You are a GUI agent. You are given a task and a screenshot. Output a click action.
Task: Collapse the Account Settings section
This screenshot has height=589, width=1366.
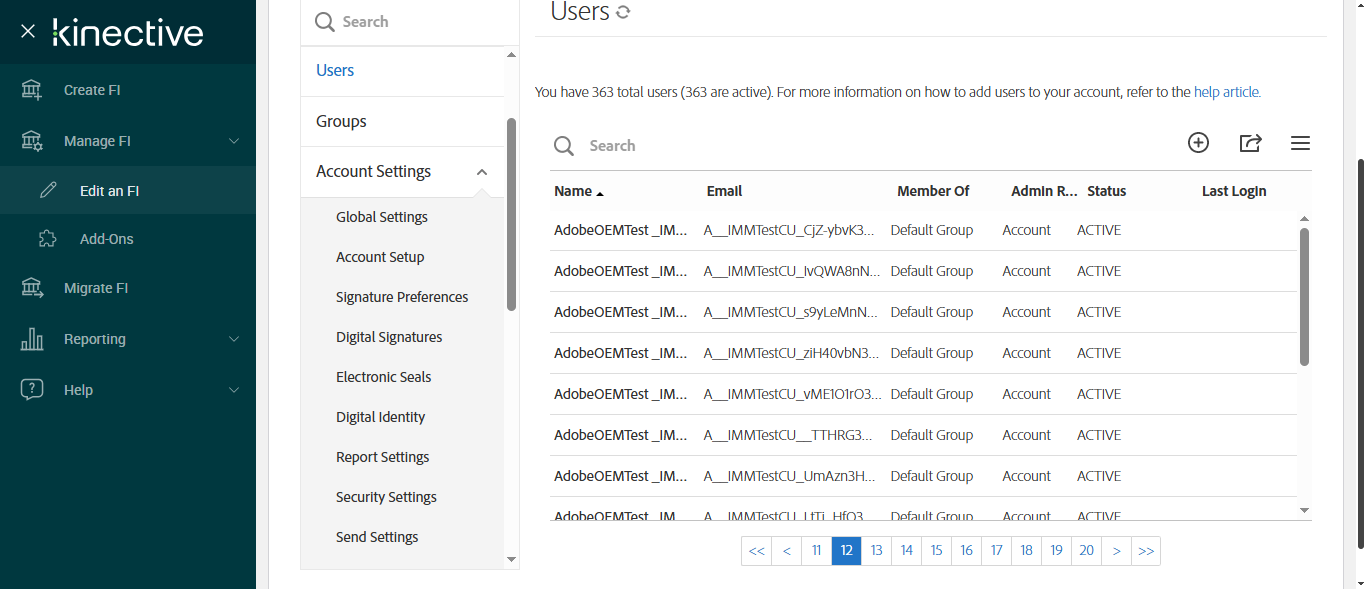point(482,172)
